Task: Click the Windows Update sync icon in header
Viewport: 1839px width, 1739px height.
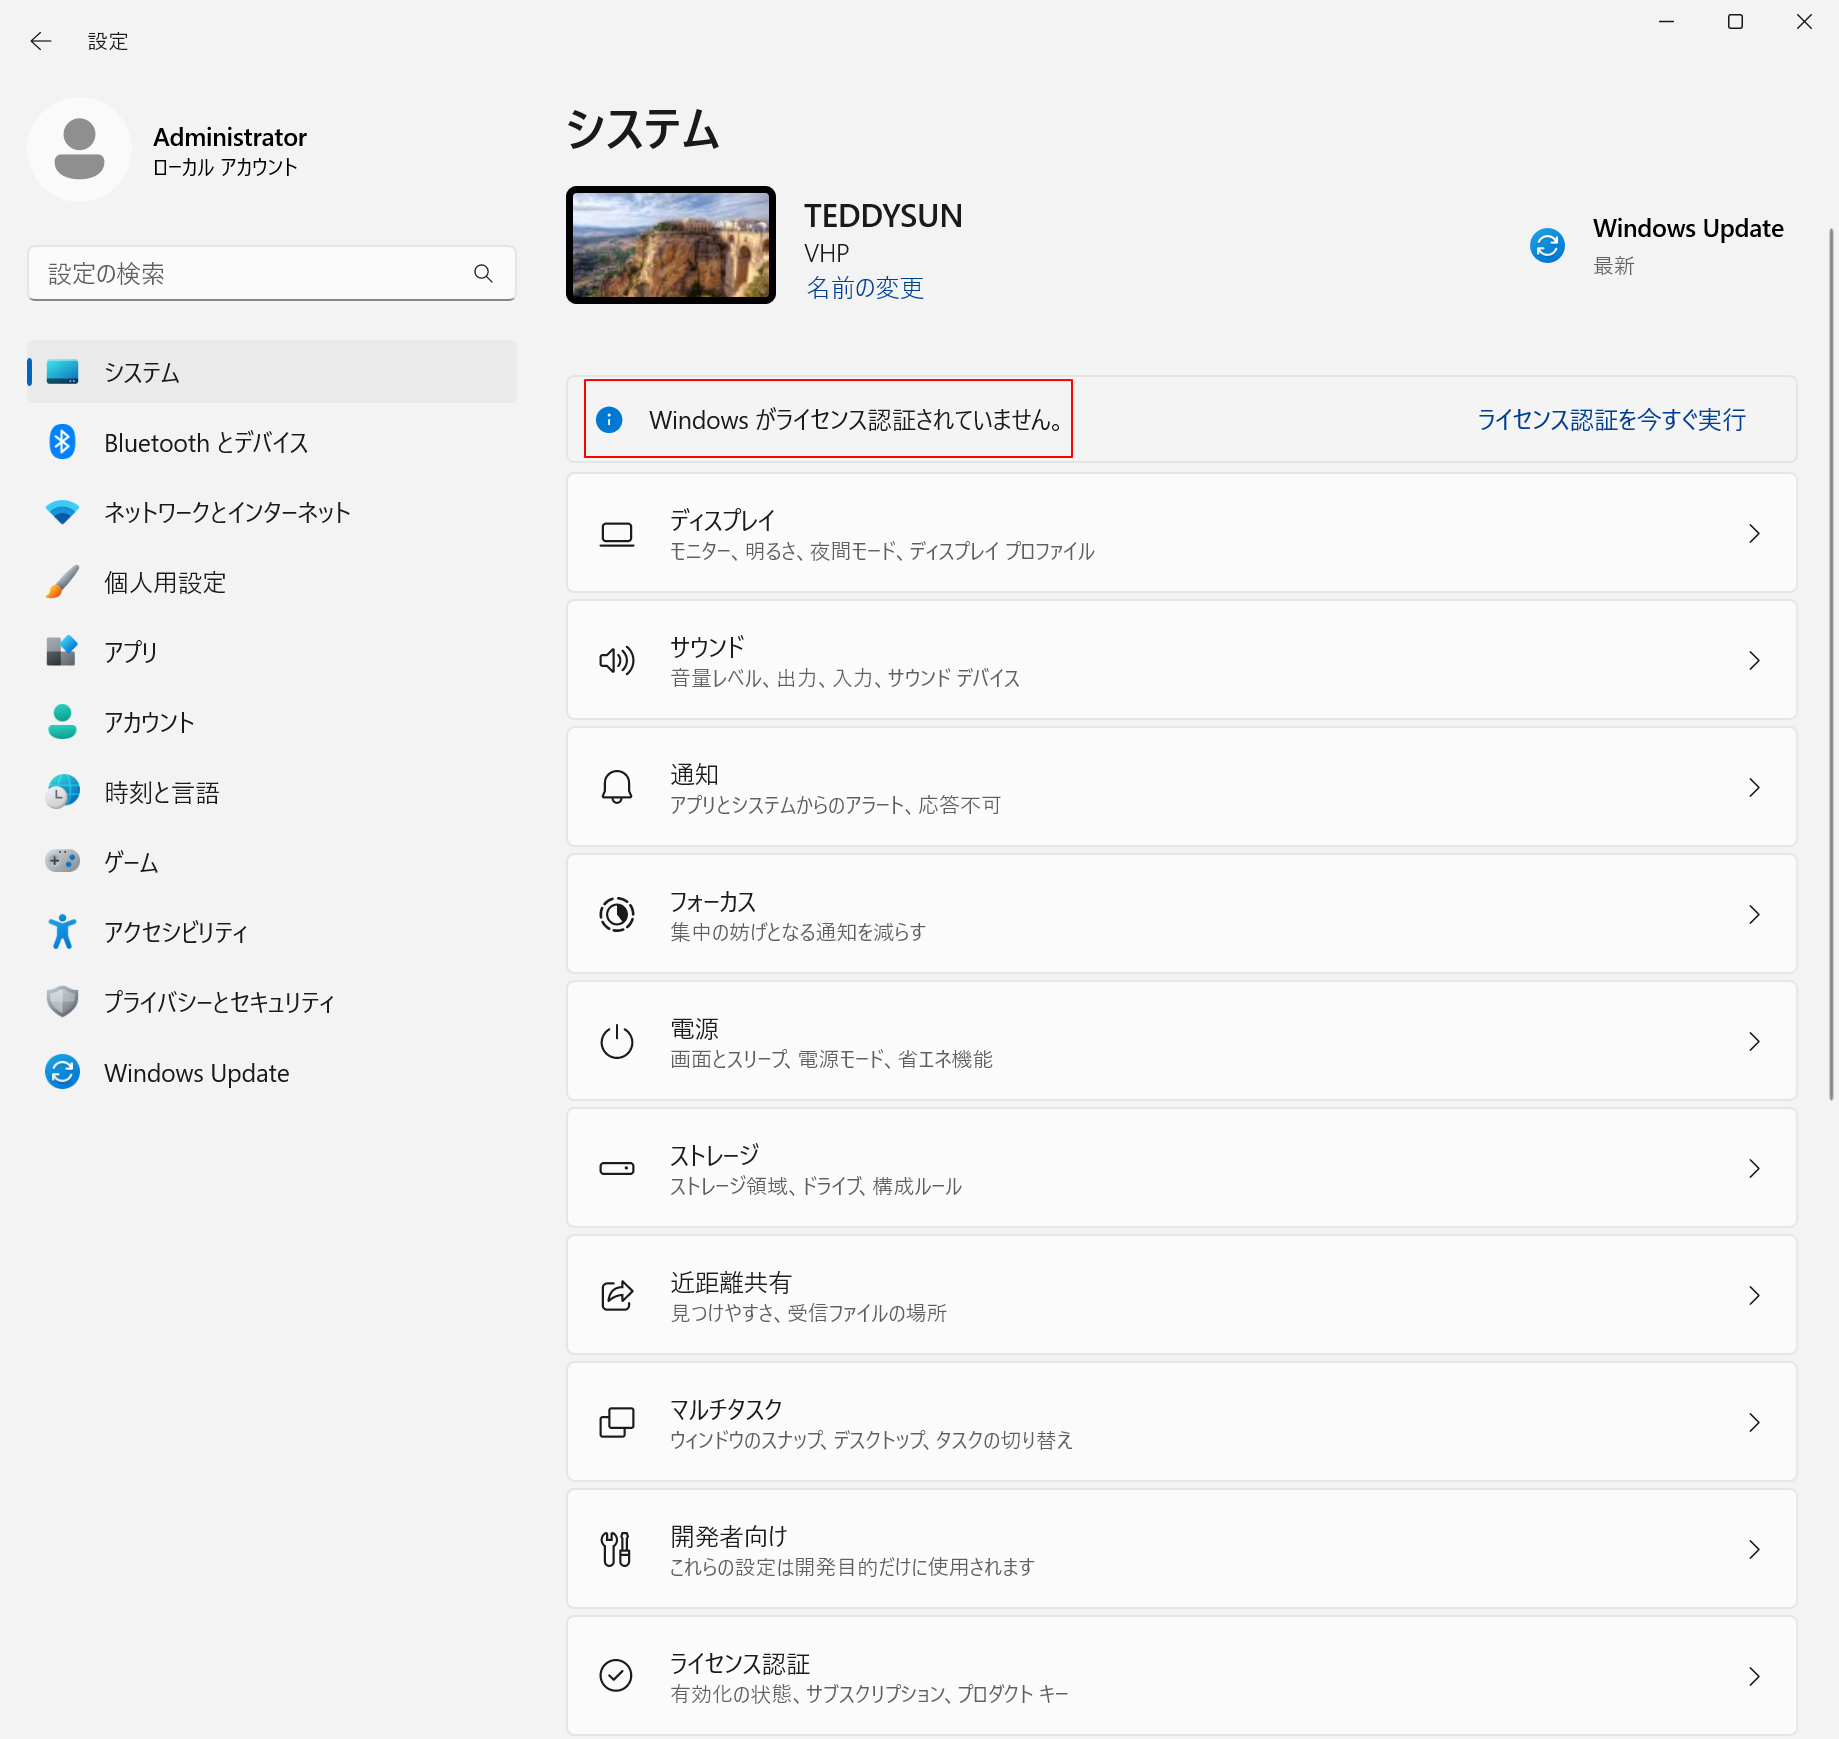Action: pyautogui.click(x=1547, y=245)
